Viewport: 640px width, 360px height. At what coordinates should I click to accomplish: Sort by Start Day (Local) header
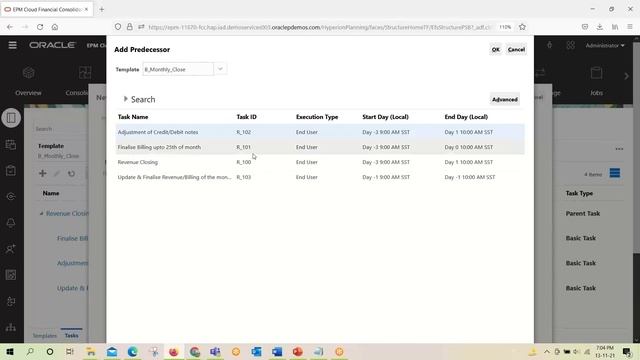385,117
